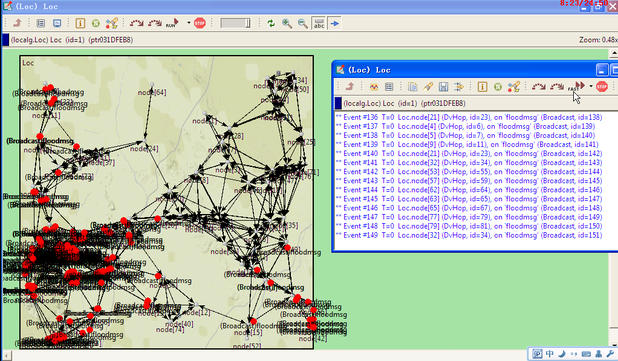The width and height of the screenshot is (618, 361).
Task: Click the info inspector icon in log window
Action: pos(482,86)
